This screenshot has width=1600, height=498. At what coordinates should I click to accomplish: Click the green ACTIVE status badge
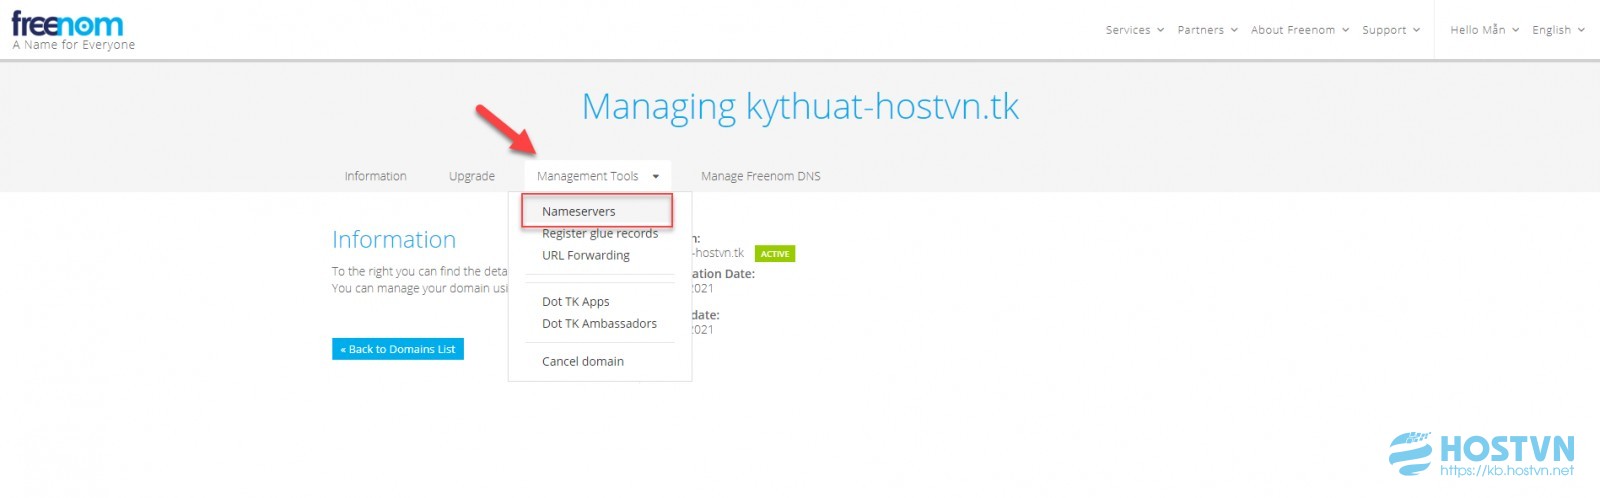tap(774, 254)
